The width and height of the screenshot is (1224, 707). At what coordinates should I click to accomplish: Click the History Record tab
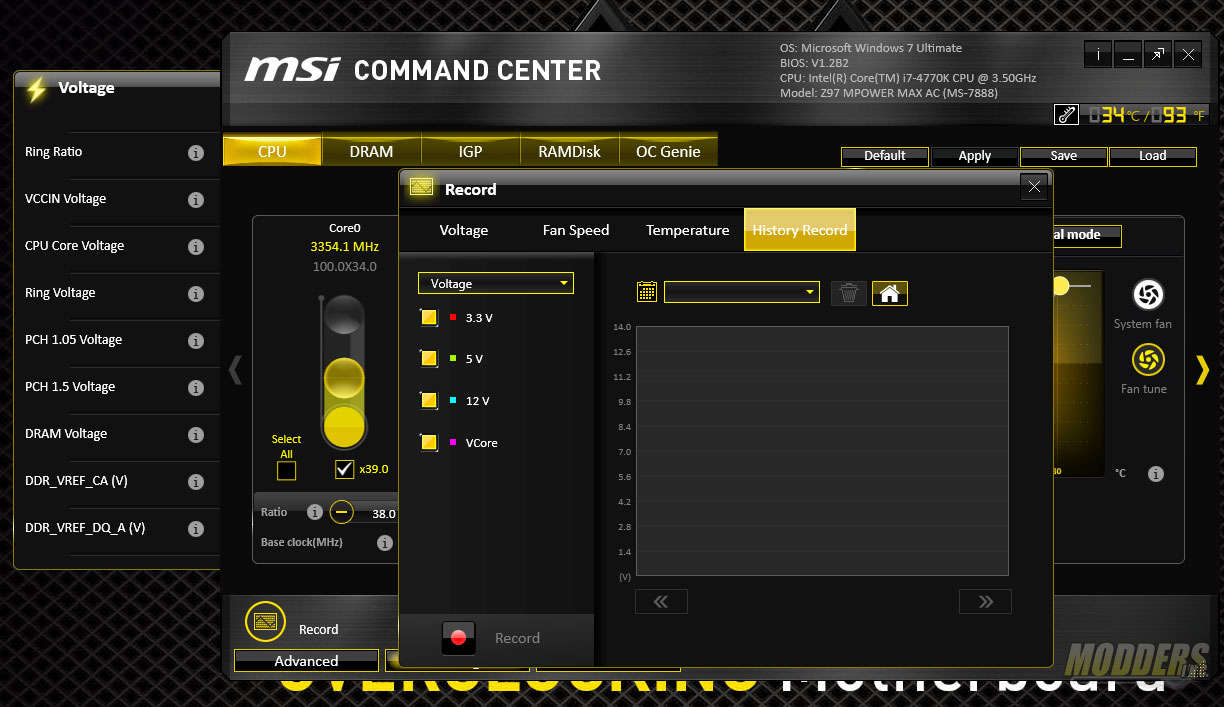pyautogui.click(x=800, y=230)
